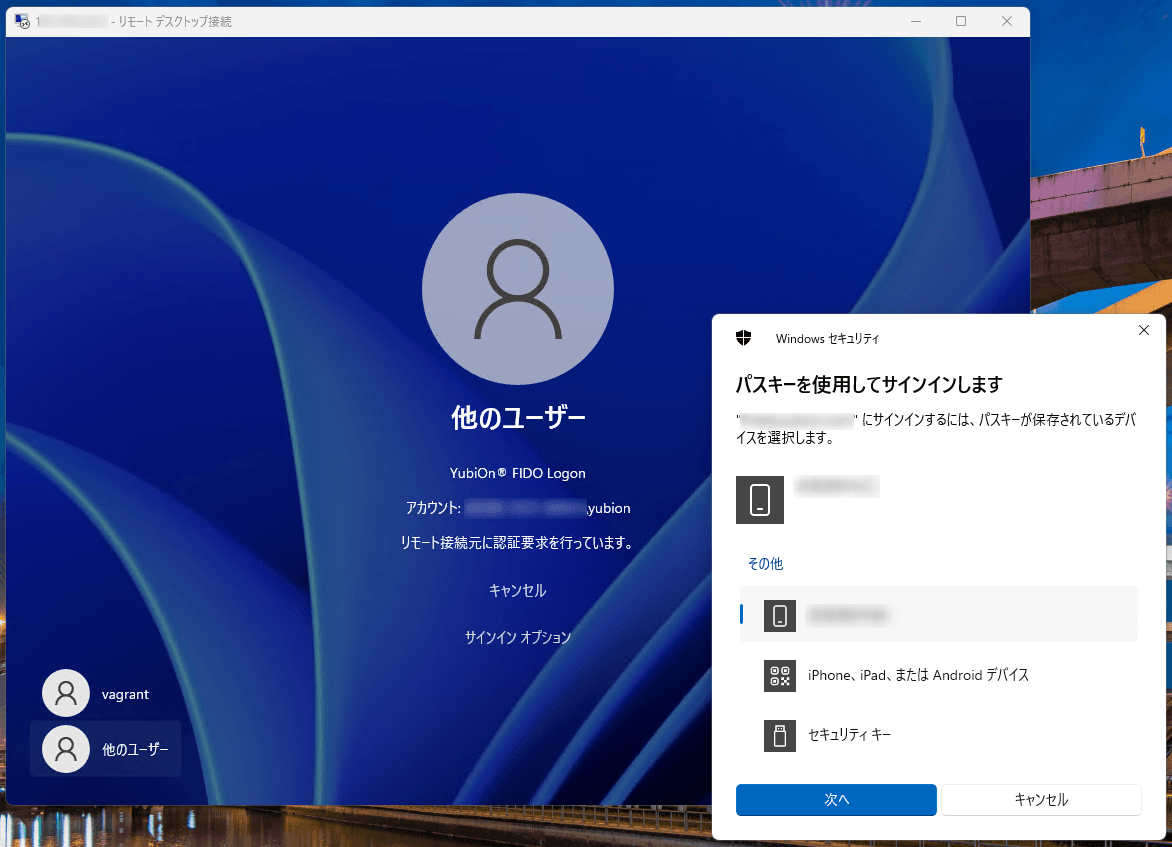Select the highlighted phone device under その他
This screenshot has height=847, width=1172.
(x=938, y=615)
